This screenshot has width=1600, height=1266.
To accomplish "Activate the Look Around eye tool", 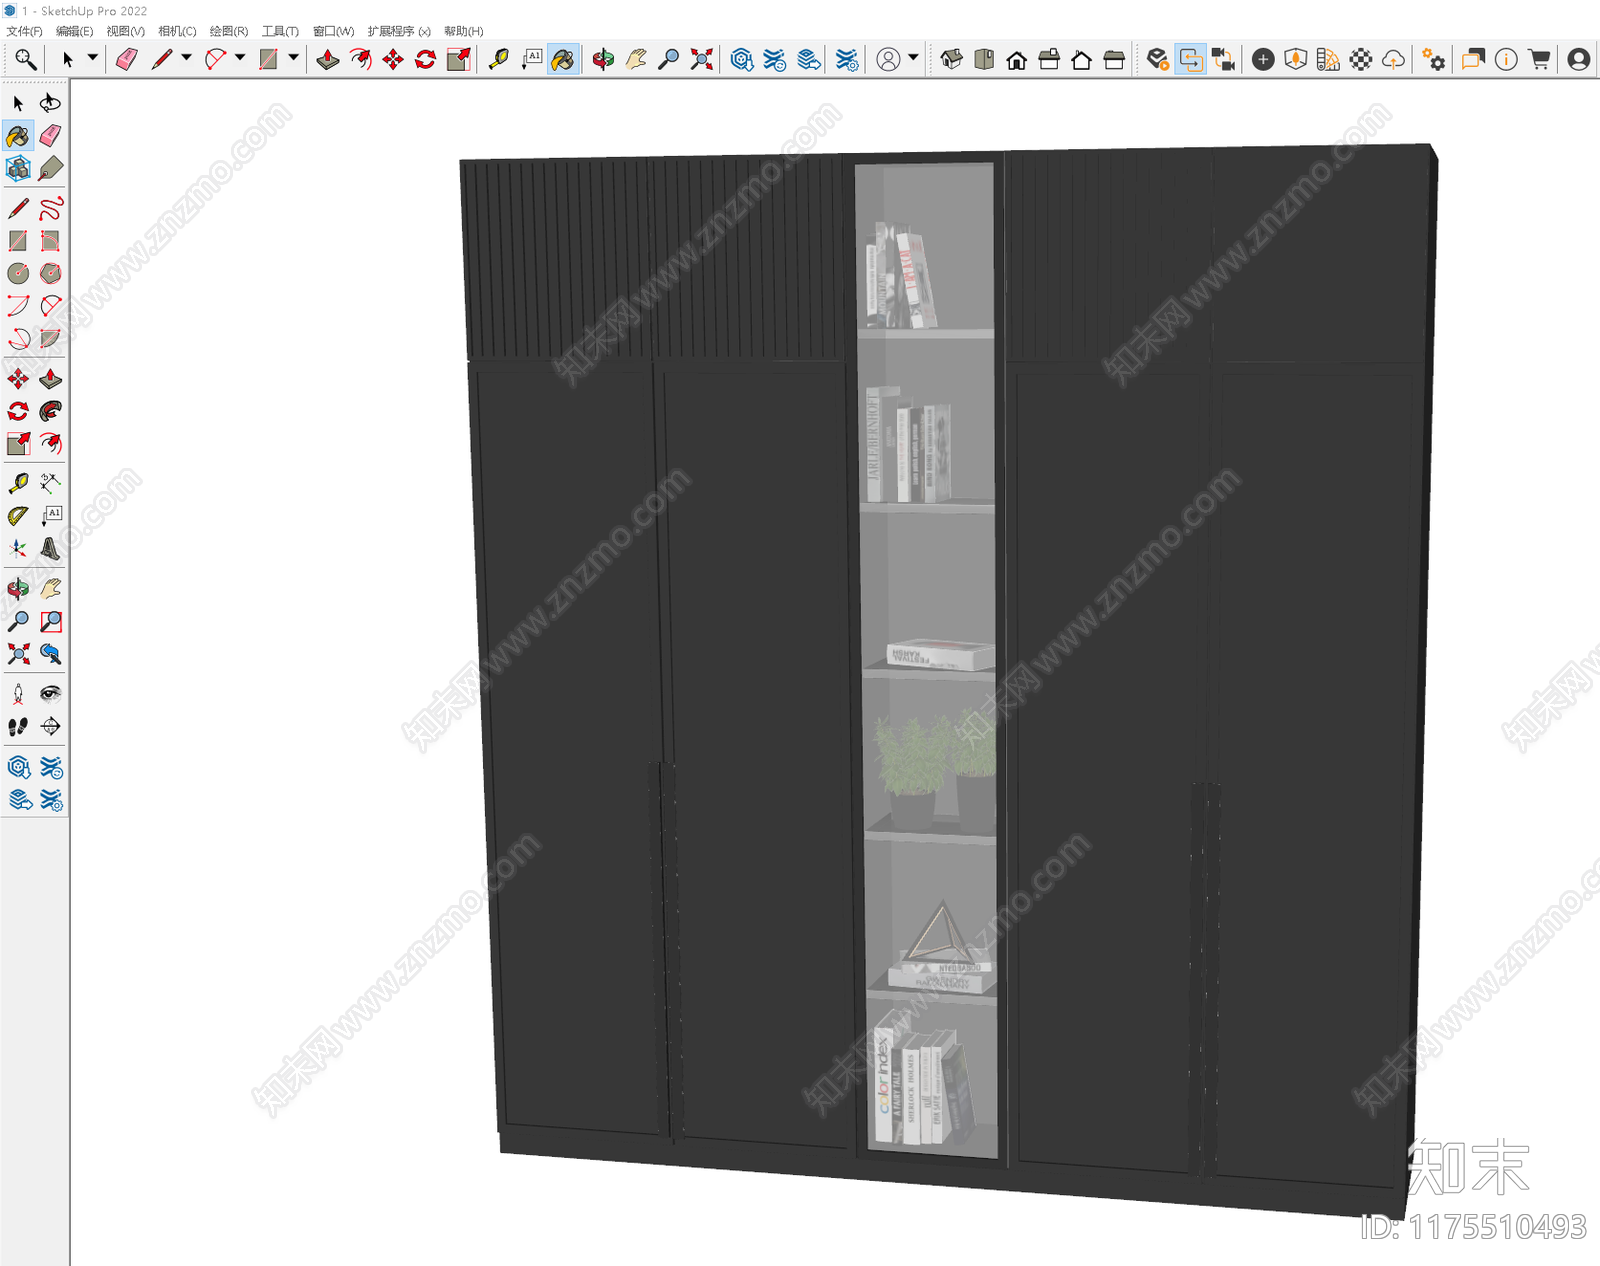I will (x=50, y=694).
